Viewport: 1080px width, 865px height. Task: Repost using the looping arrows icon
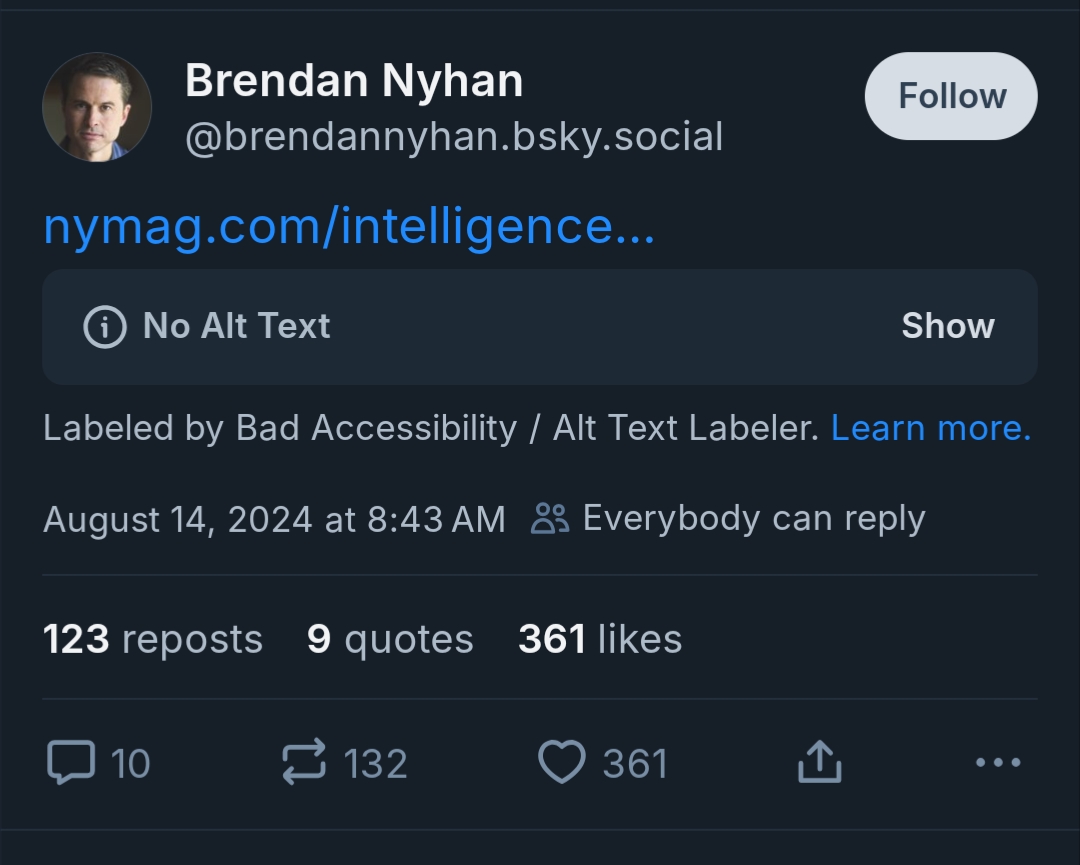coord(304,764)
